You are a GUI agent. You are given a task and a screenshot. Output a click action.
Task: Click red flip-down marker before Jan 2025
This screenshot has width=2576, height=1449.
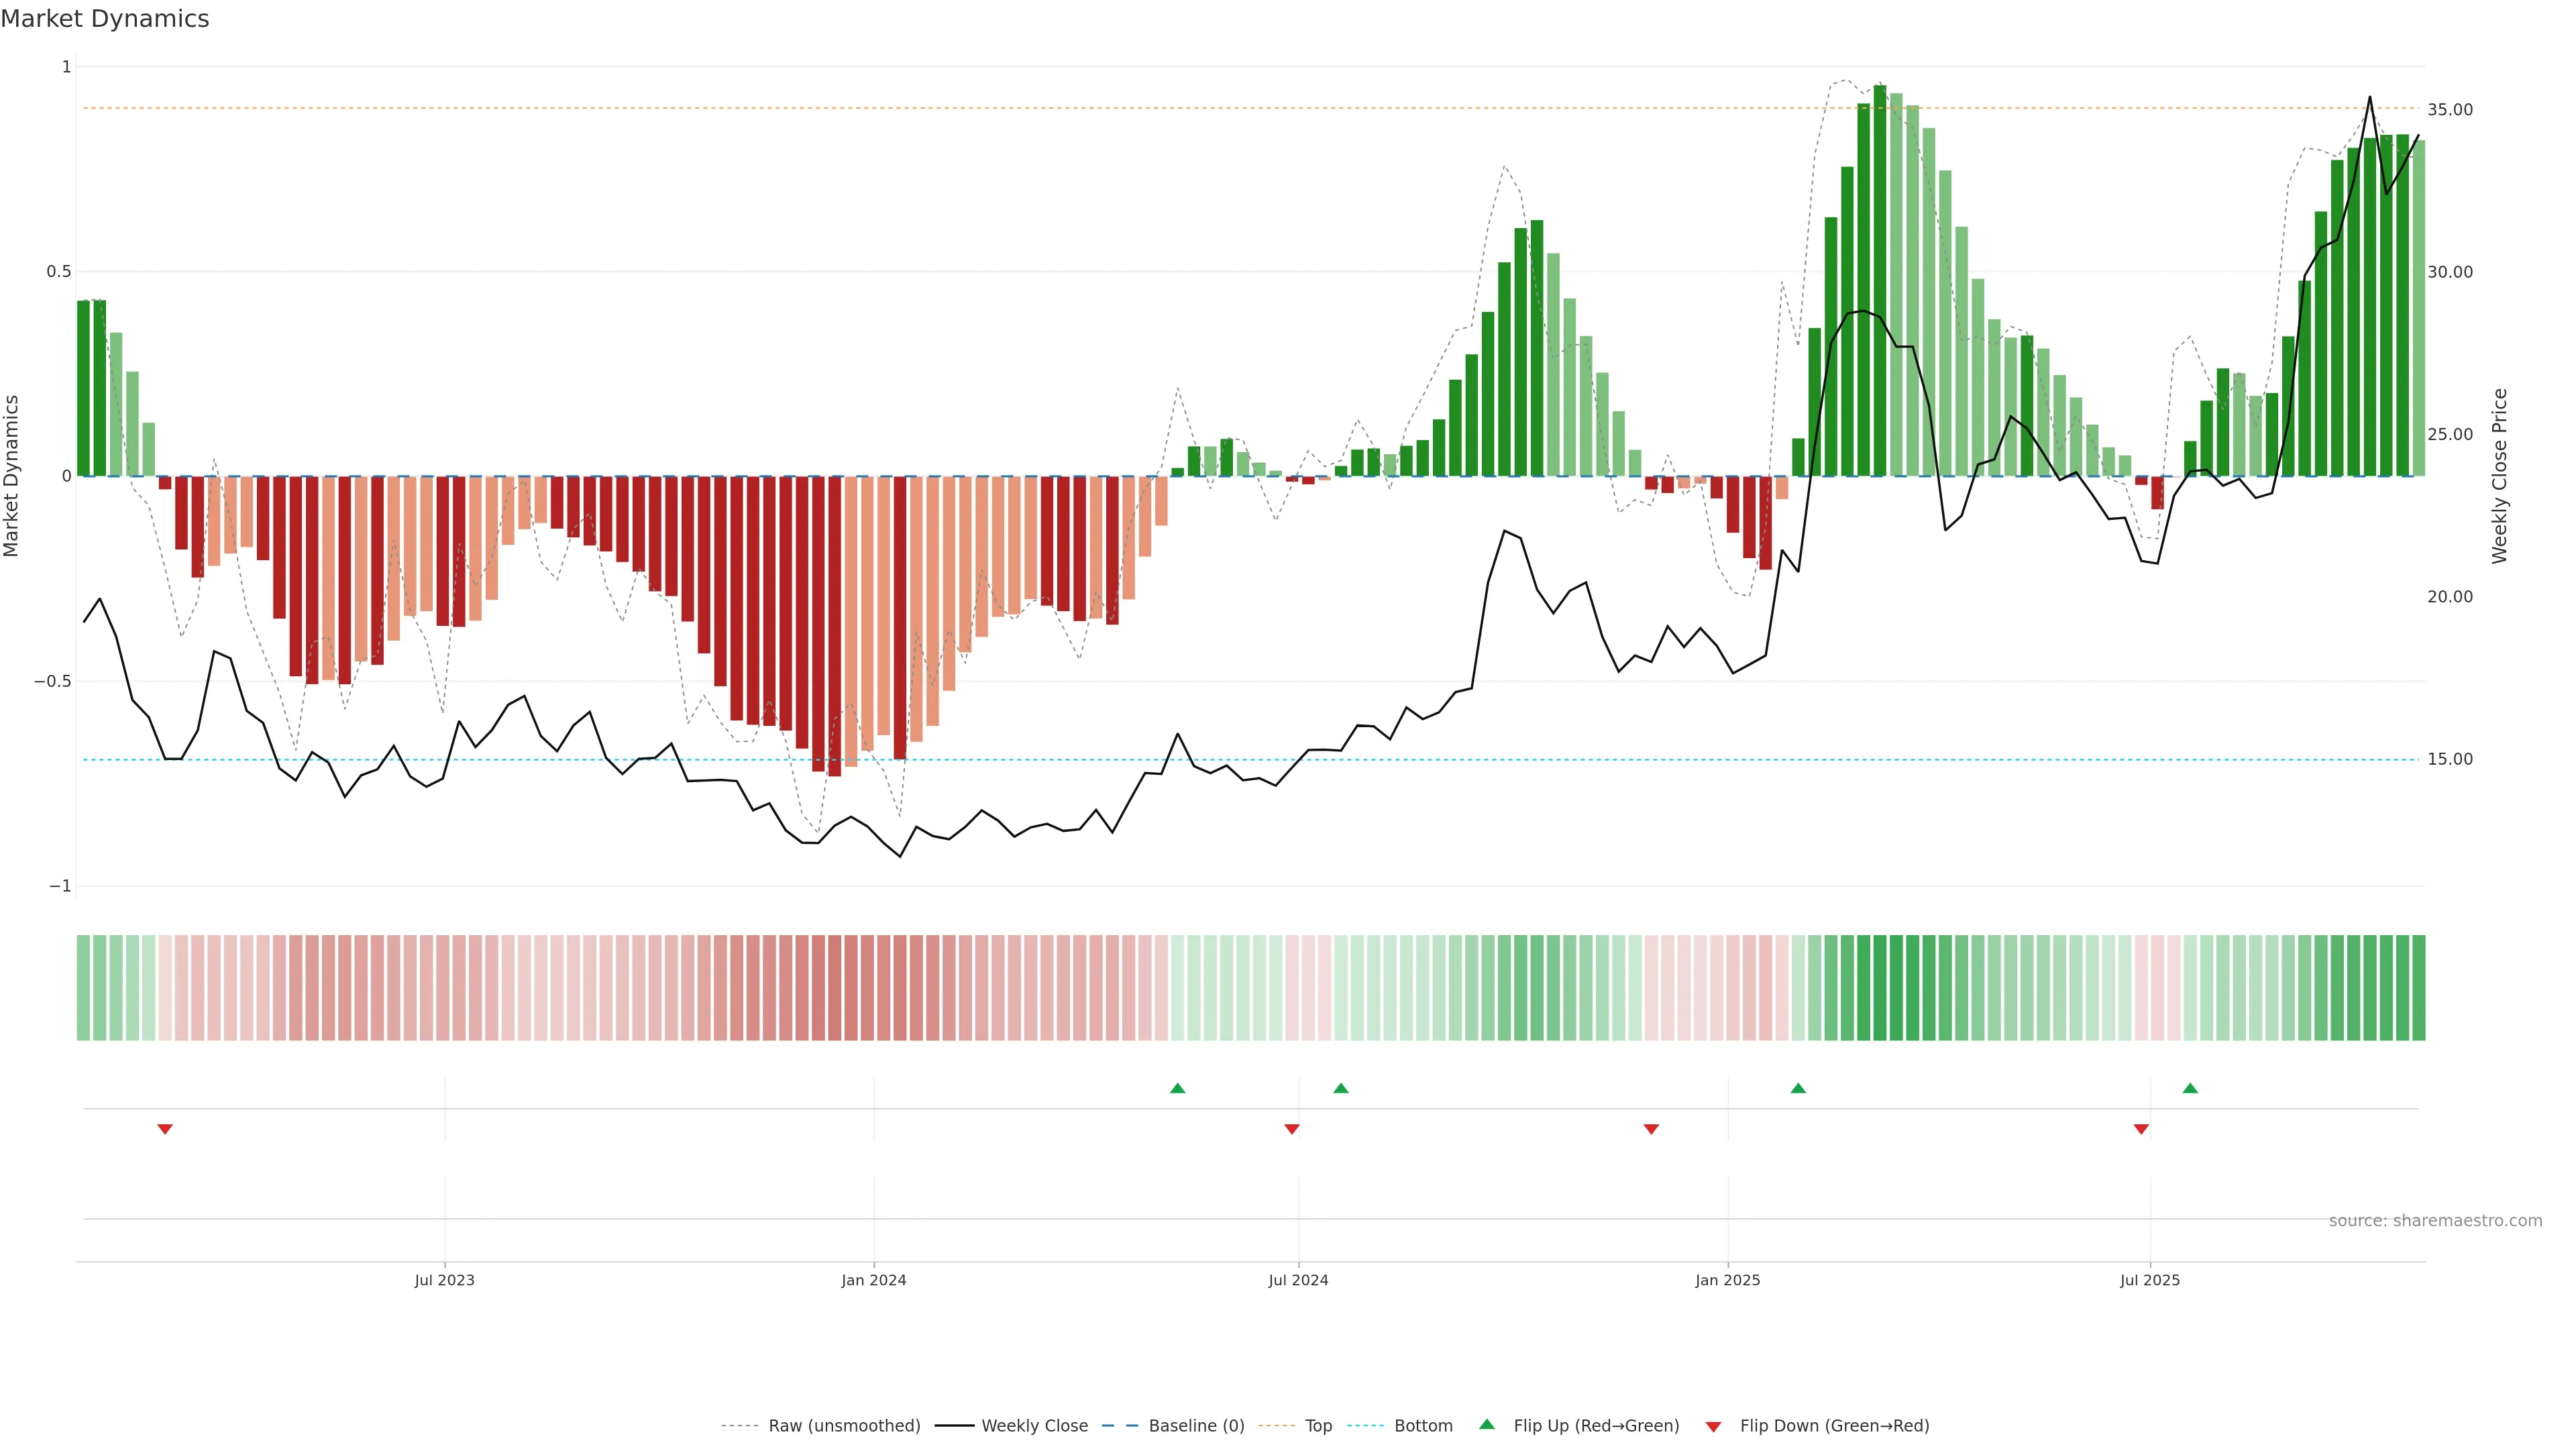click(x=1651, y=1129)
